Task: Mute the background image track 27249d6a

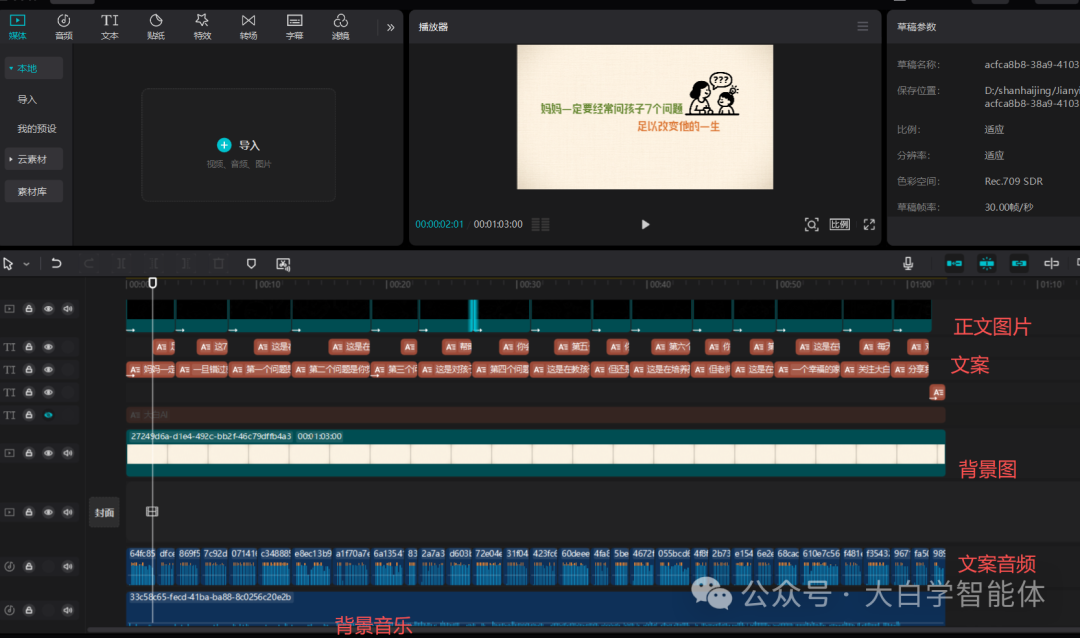Action: 68,453
